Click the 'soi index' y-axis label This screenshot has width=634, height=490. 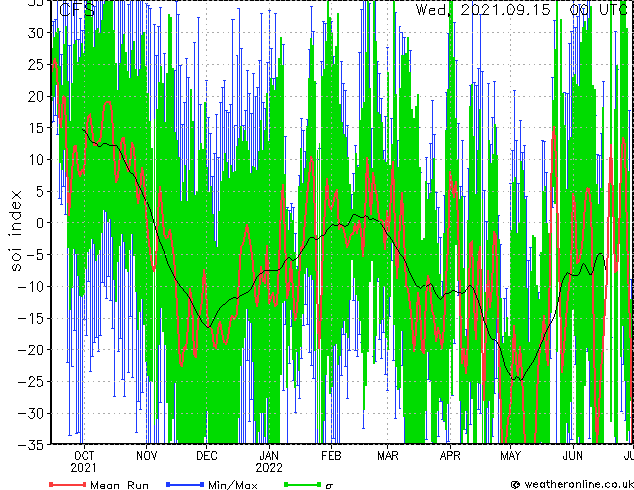point(15,230)
